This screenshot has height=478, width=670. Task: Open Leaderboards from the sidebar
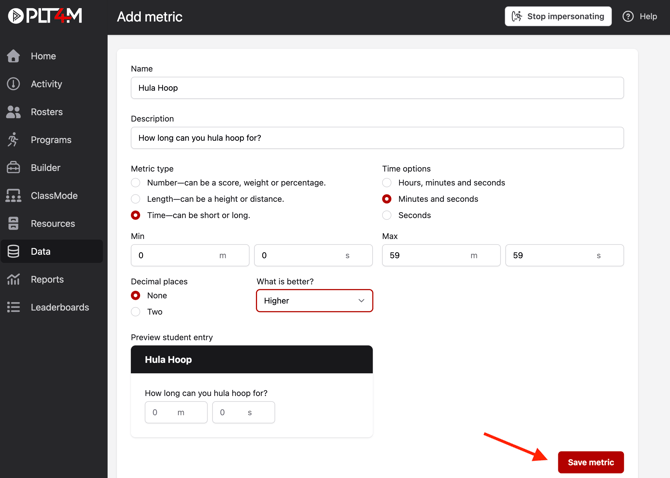[x=52, y=307]
